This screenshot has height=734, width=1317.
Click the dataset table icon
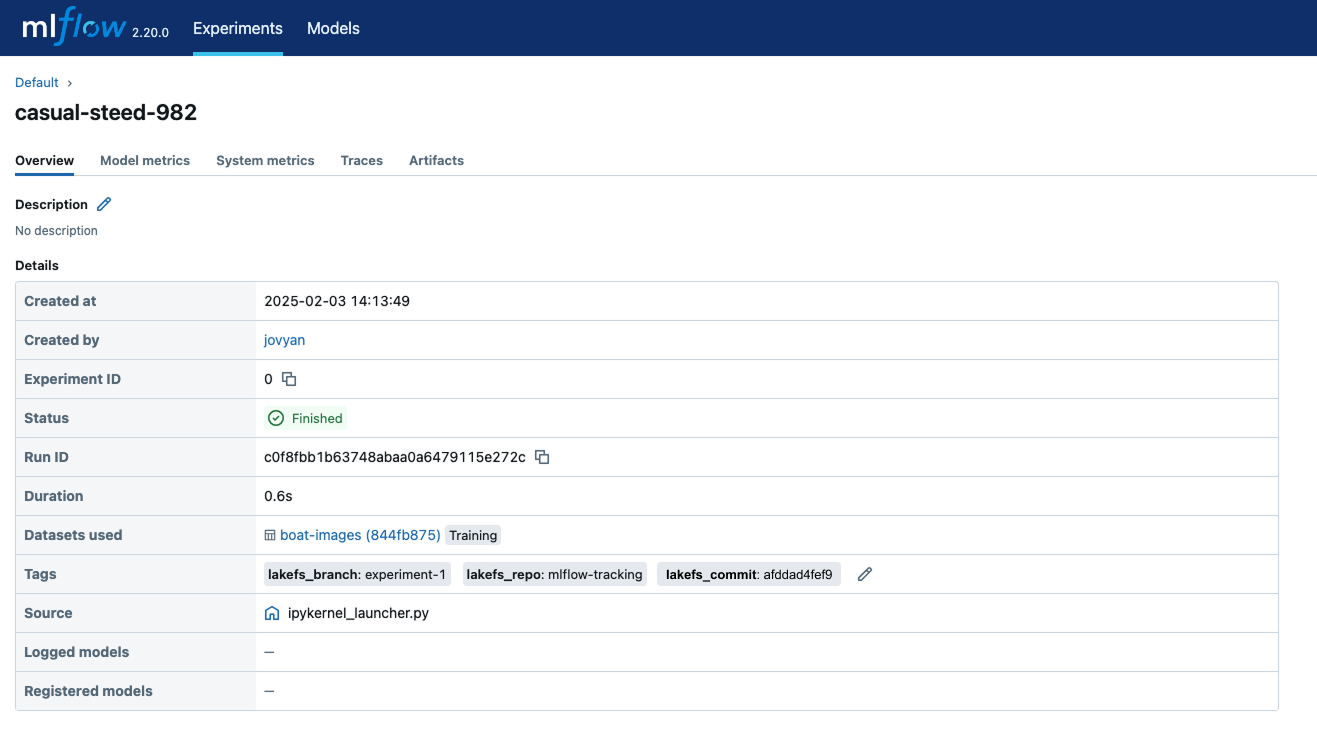pos(270,535)
